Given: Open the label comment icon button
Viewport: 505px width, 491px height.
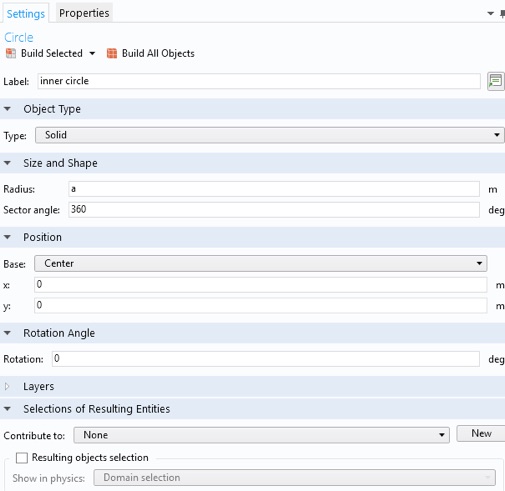Looking at the screenshot, I should [x=495, y=81].
